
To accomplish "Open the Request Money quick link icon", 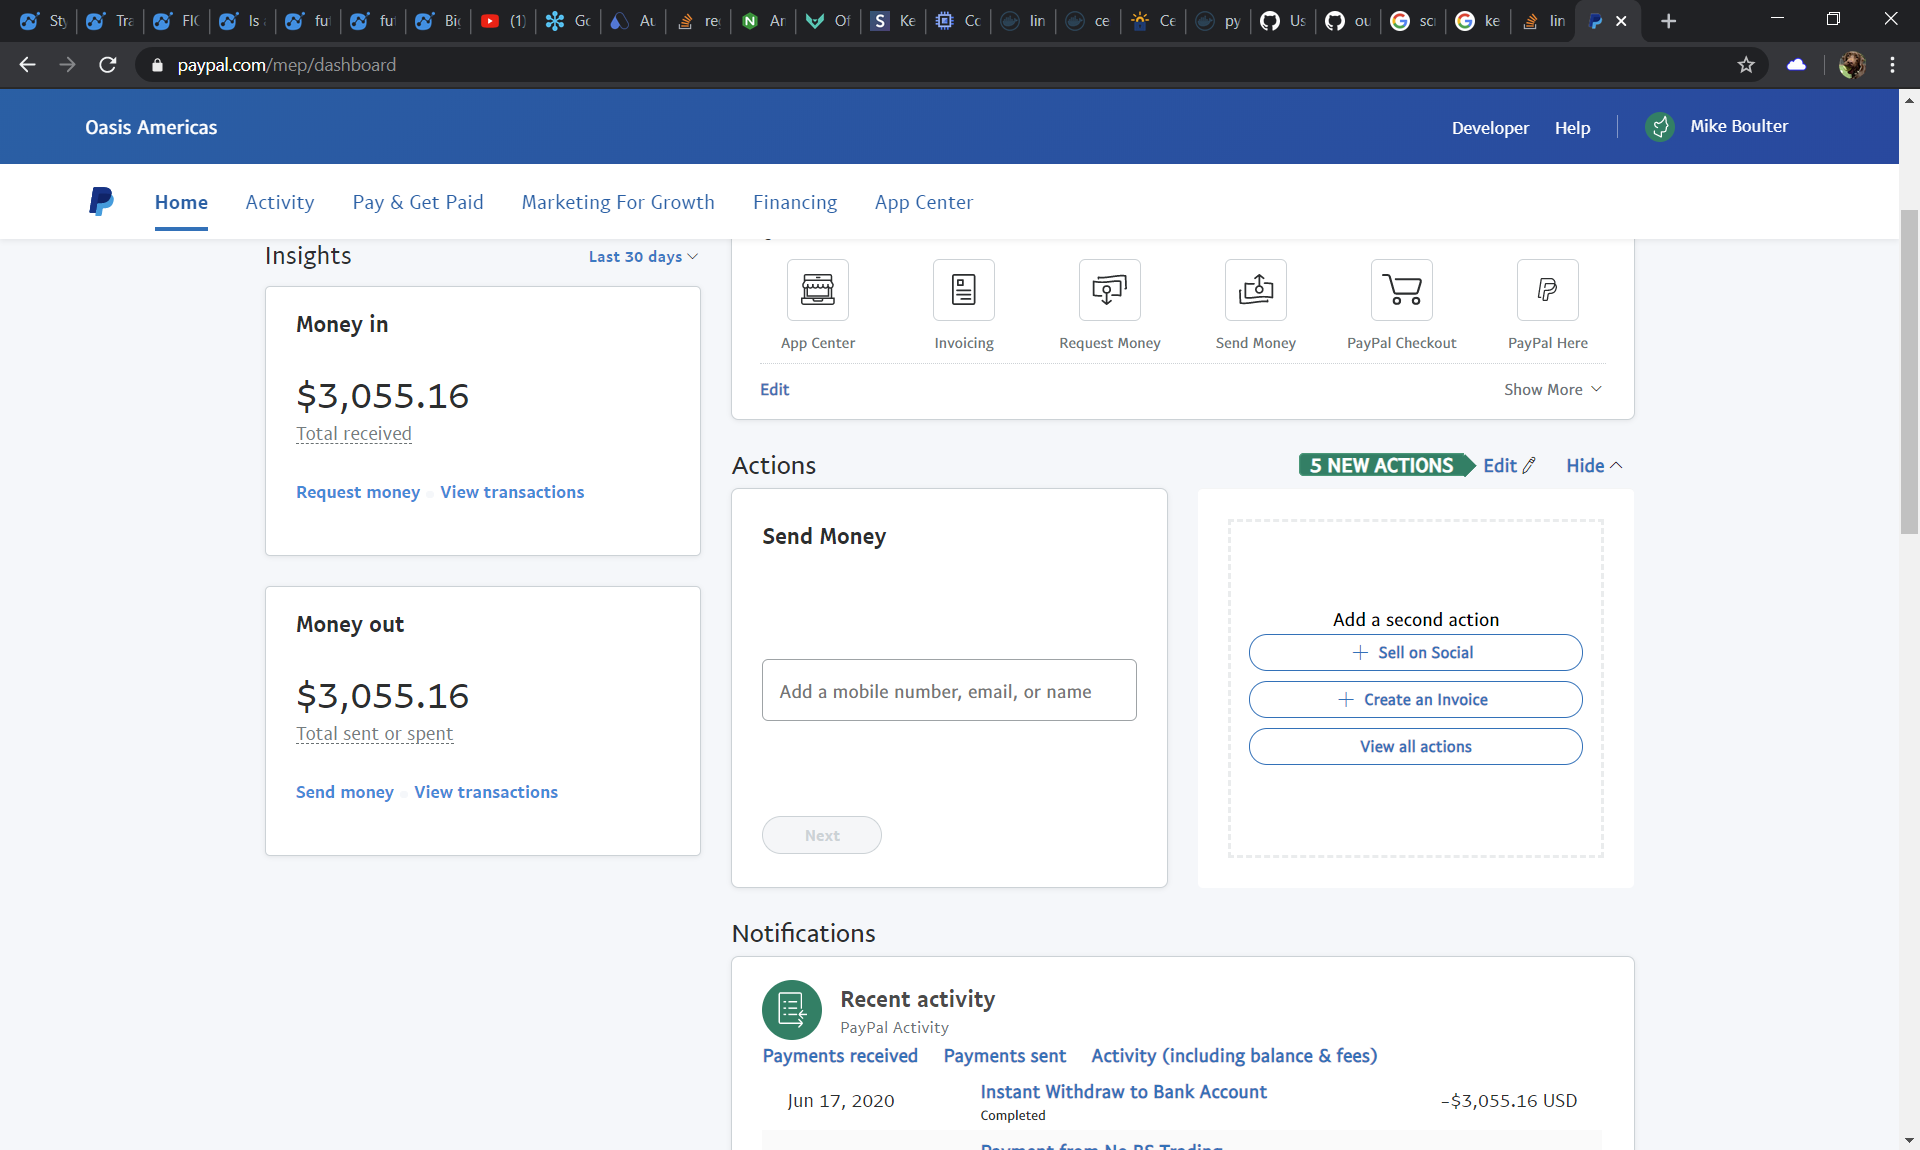I will tap(1110, 290).
